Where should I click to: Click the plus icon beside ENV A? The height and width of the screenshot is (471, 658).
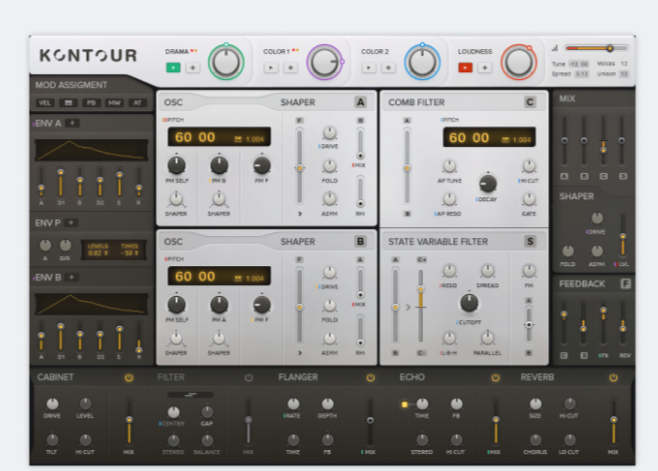pyautogui.click(x=73, y=123)
